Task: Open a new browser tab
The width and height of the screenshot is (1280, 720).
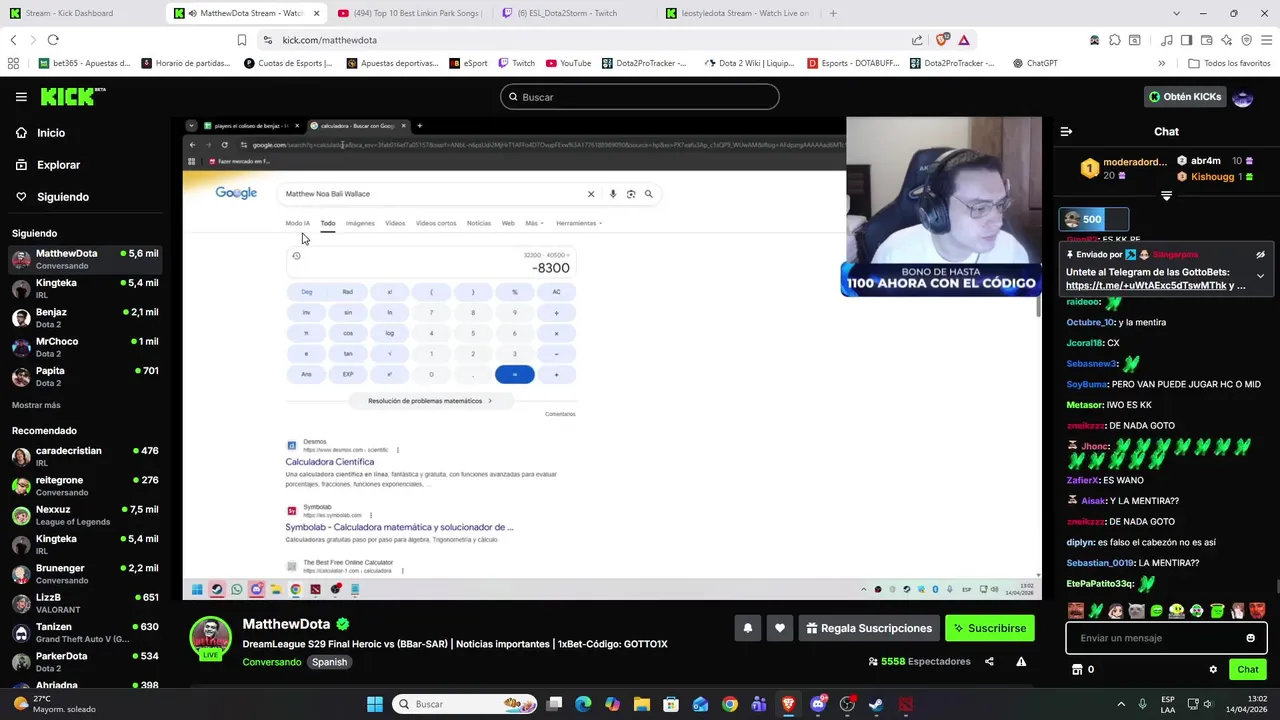Action: [x=833, y=13]
